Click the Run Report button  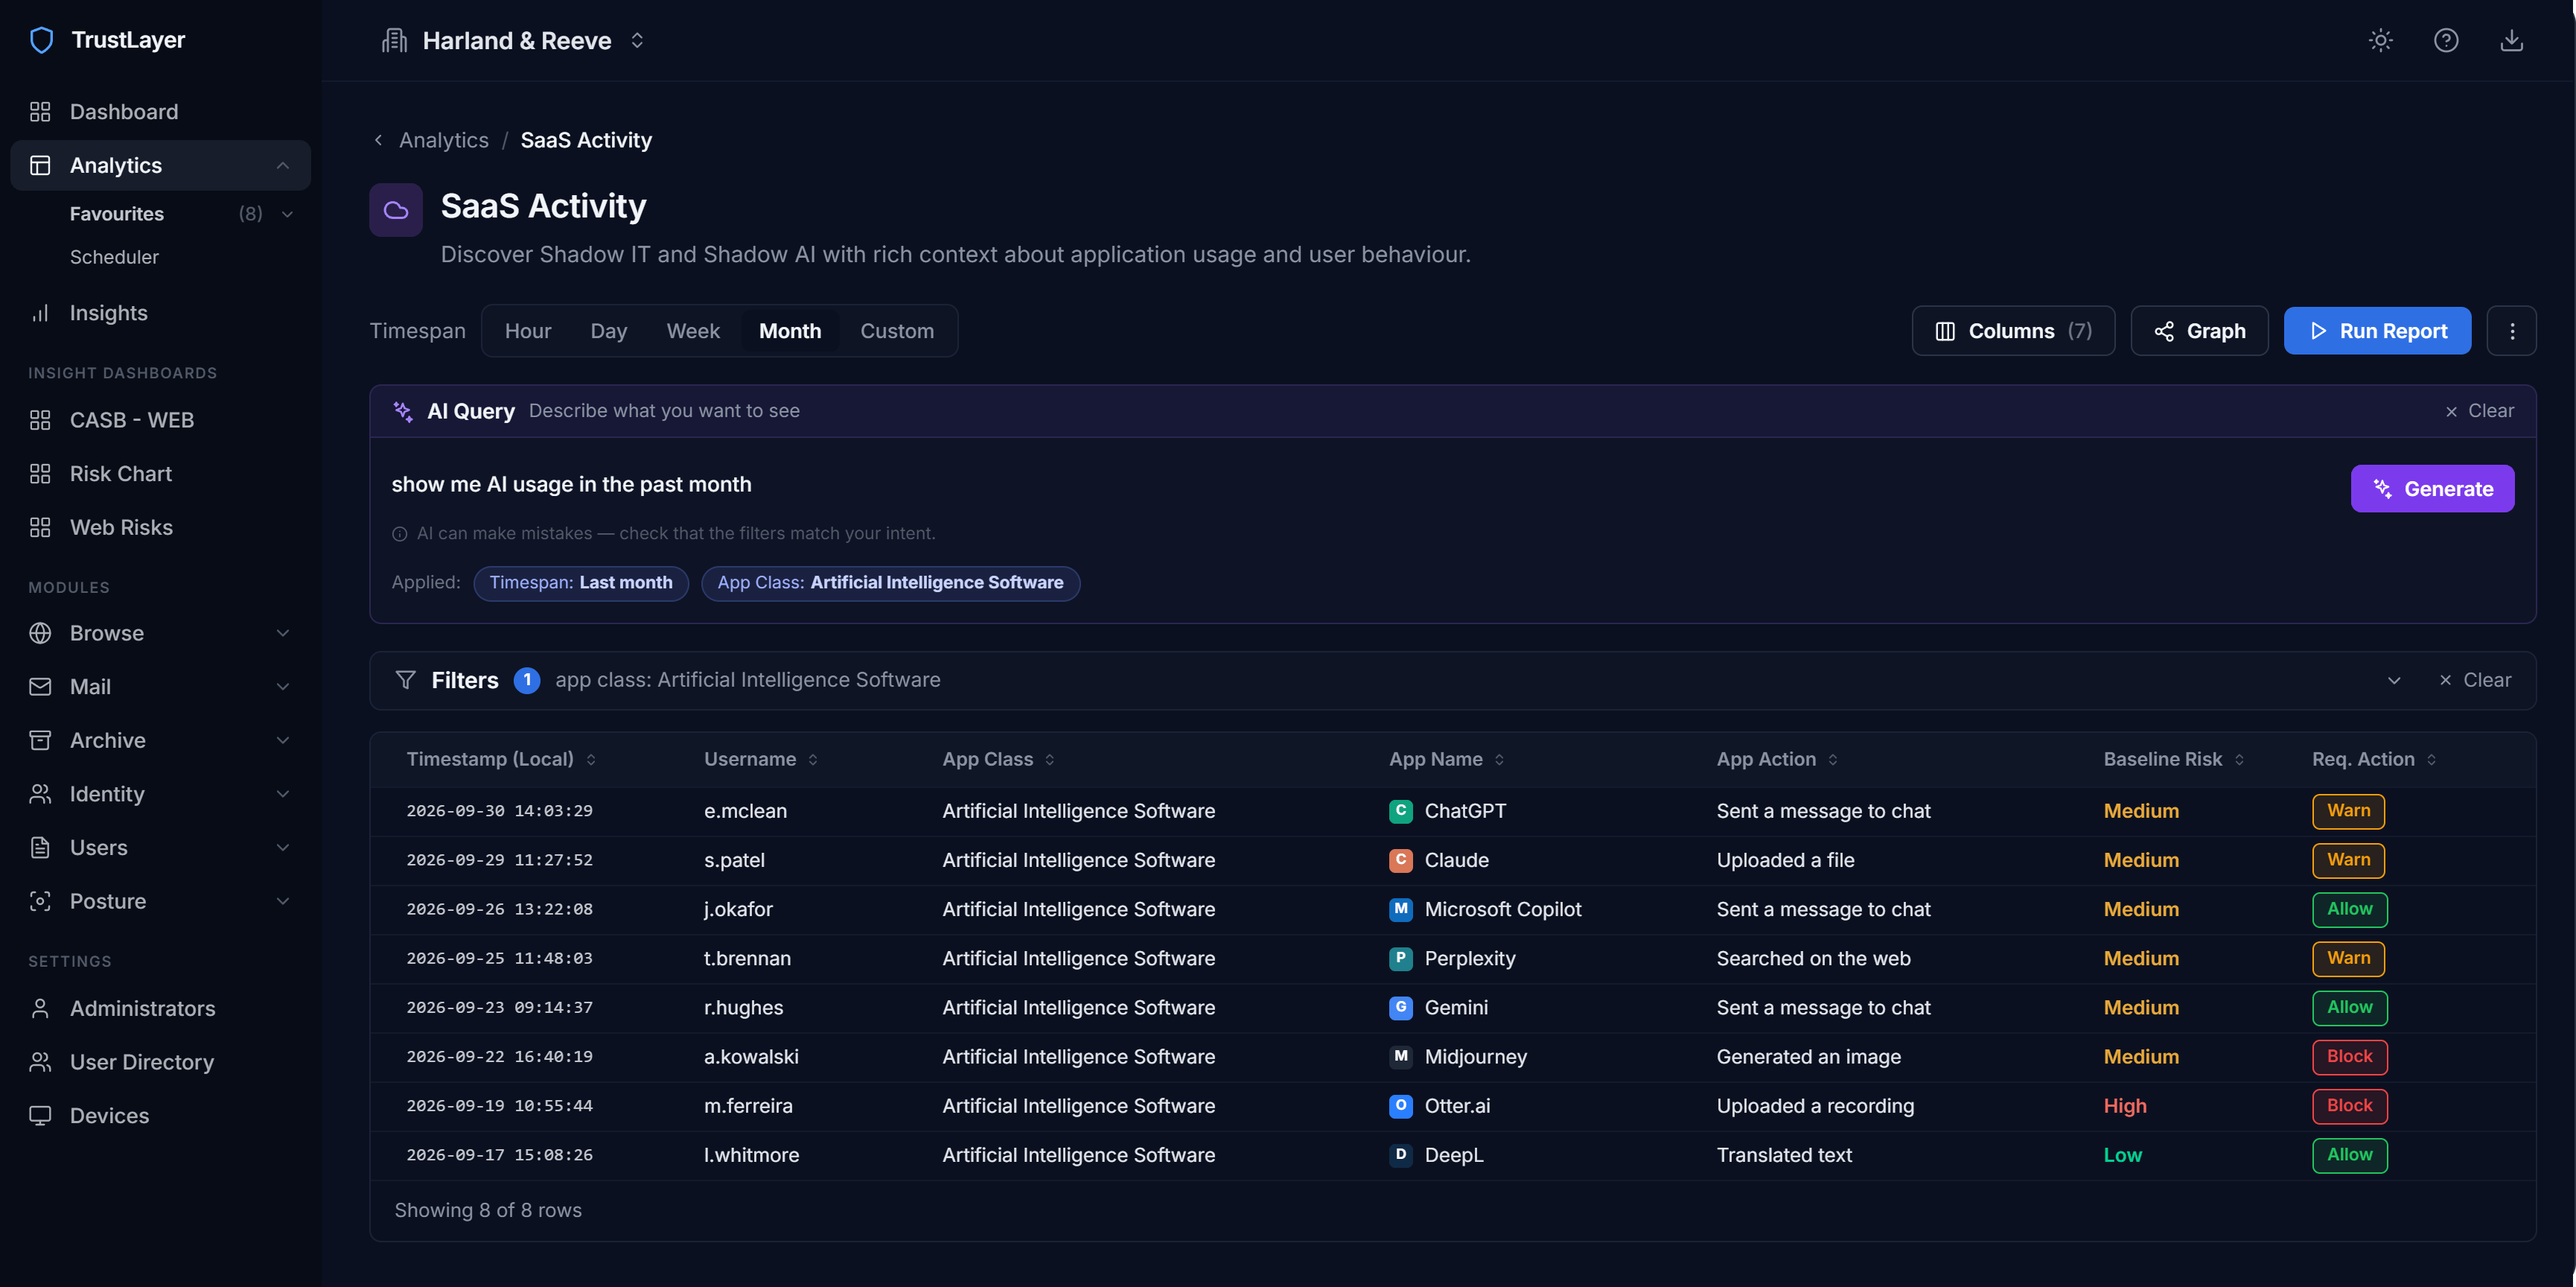[x=2377, y=331]
